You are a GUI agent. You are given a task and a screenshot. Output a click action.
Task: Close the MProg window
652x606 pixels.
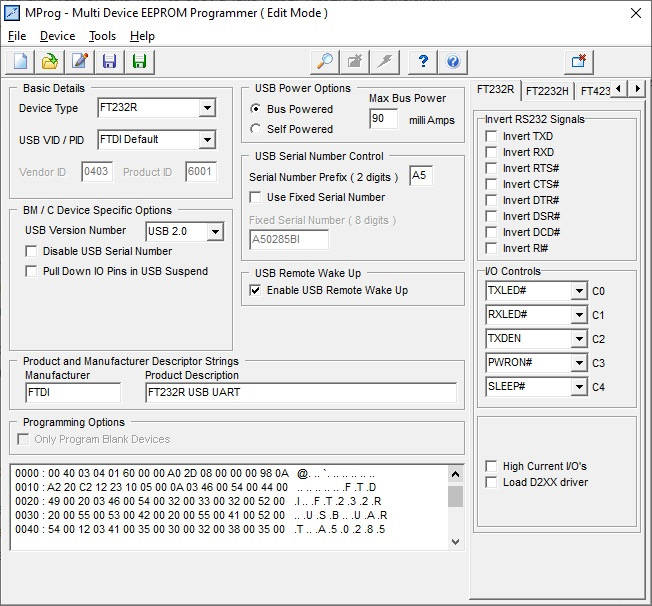pos(636,13)
